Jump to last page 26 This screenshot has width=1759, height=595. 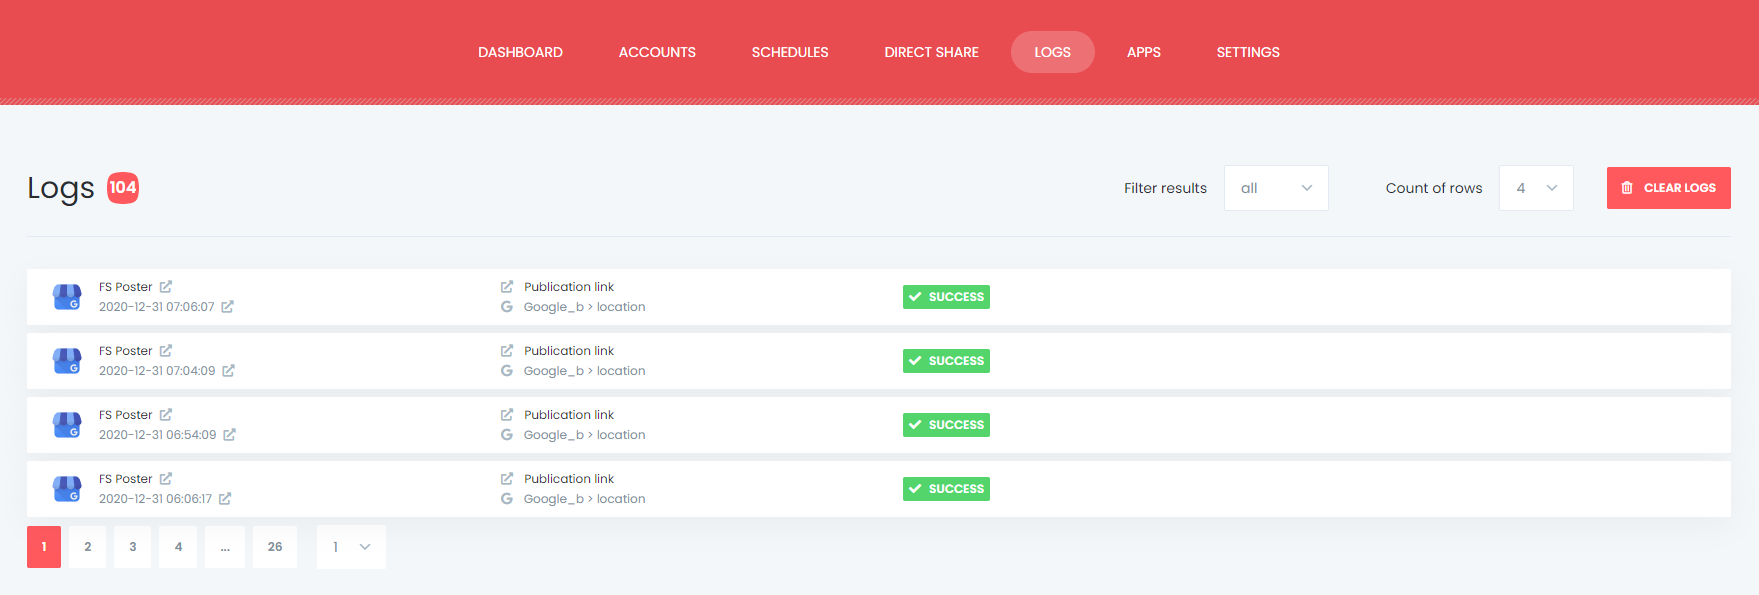tap(275, 547)
